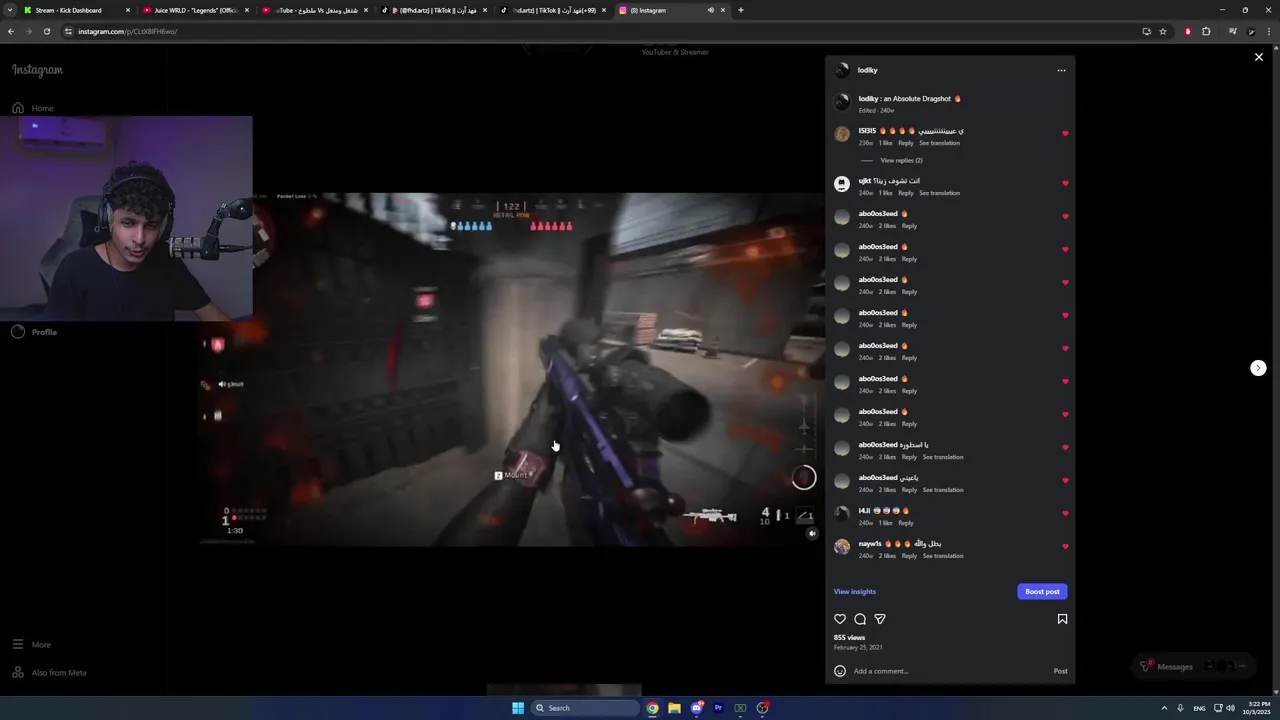
Task: Click Post to submit the comment
Action: [x=1060, y=671]
